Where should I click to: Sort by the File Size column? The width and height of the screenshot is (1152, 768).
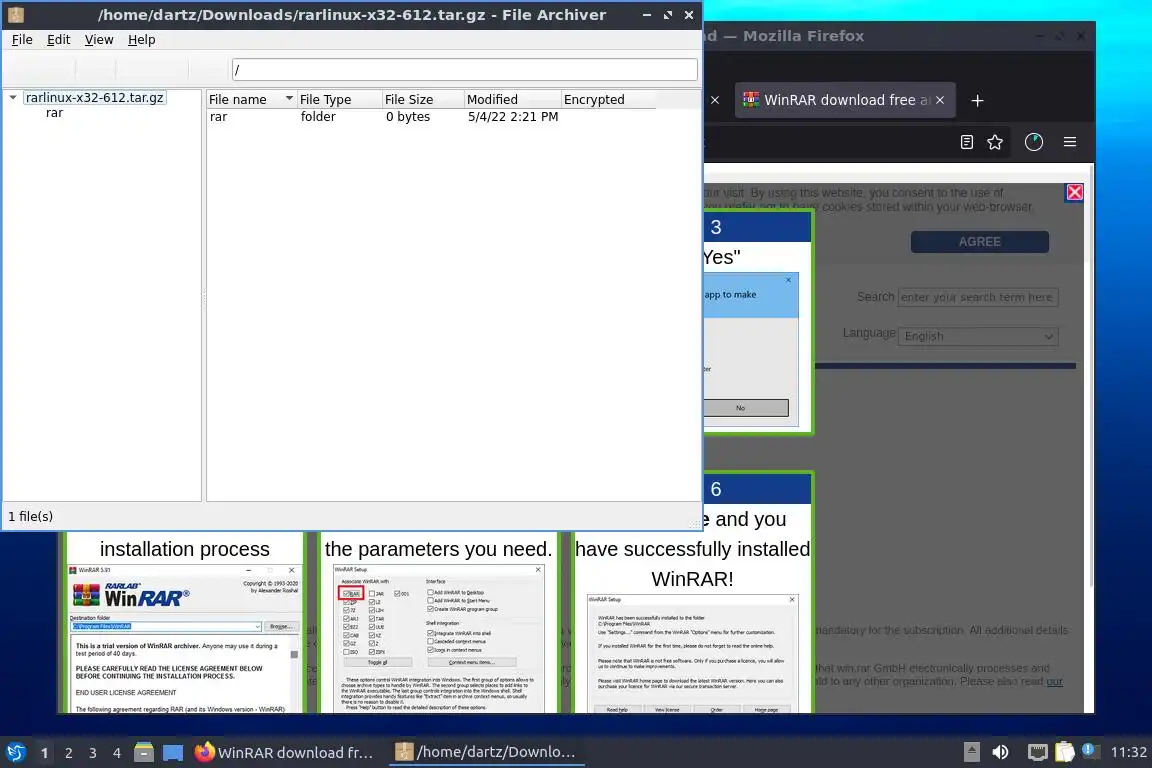coord(423,99)
